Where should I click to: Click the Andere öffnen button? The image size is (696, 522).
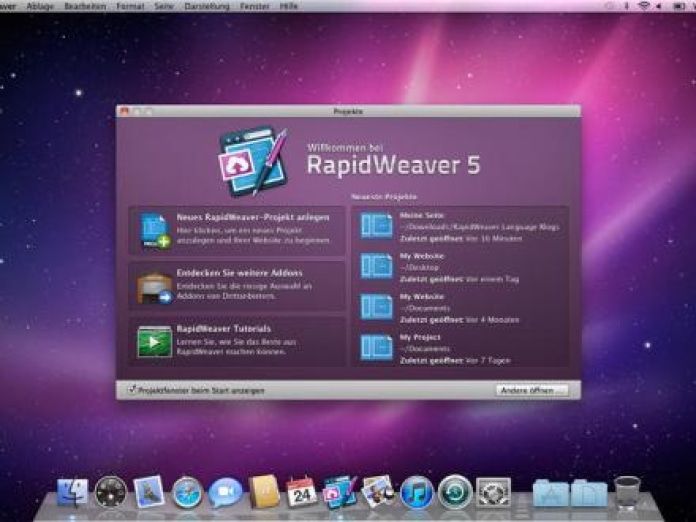[531, 390]
